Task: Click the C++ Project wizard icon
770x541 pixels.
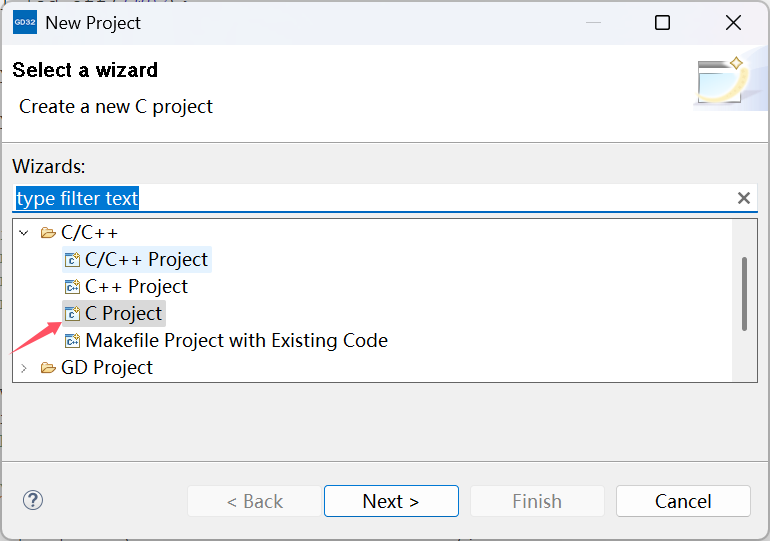Action: point(73,286)
